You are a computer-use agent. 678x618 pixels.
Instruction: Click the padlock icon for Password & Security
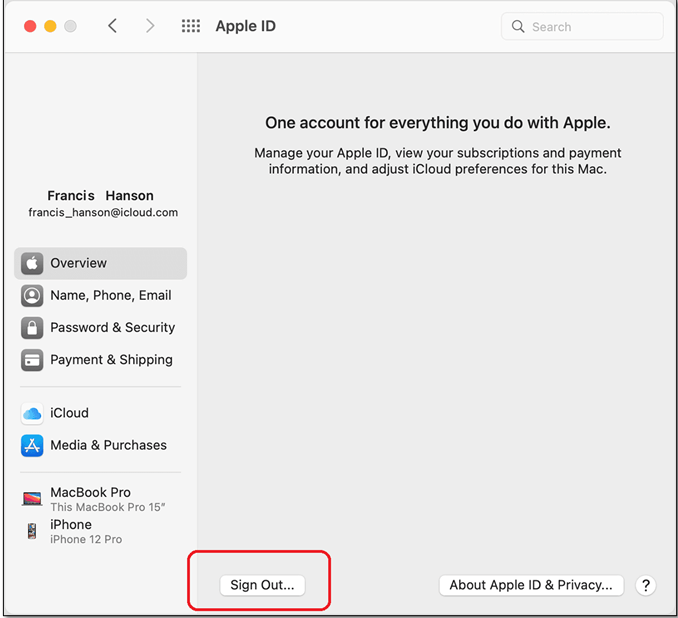[x=32, y=328]
